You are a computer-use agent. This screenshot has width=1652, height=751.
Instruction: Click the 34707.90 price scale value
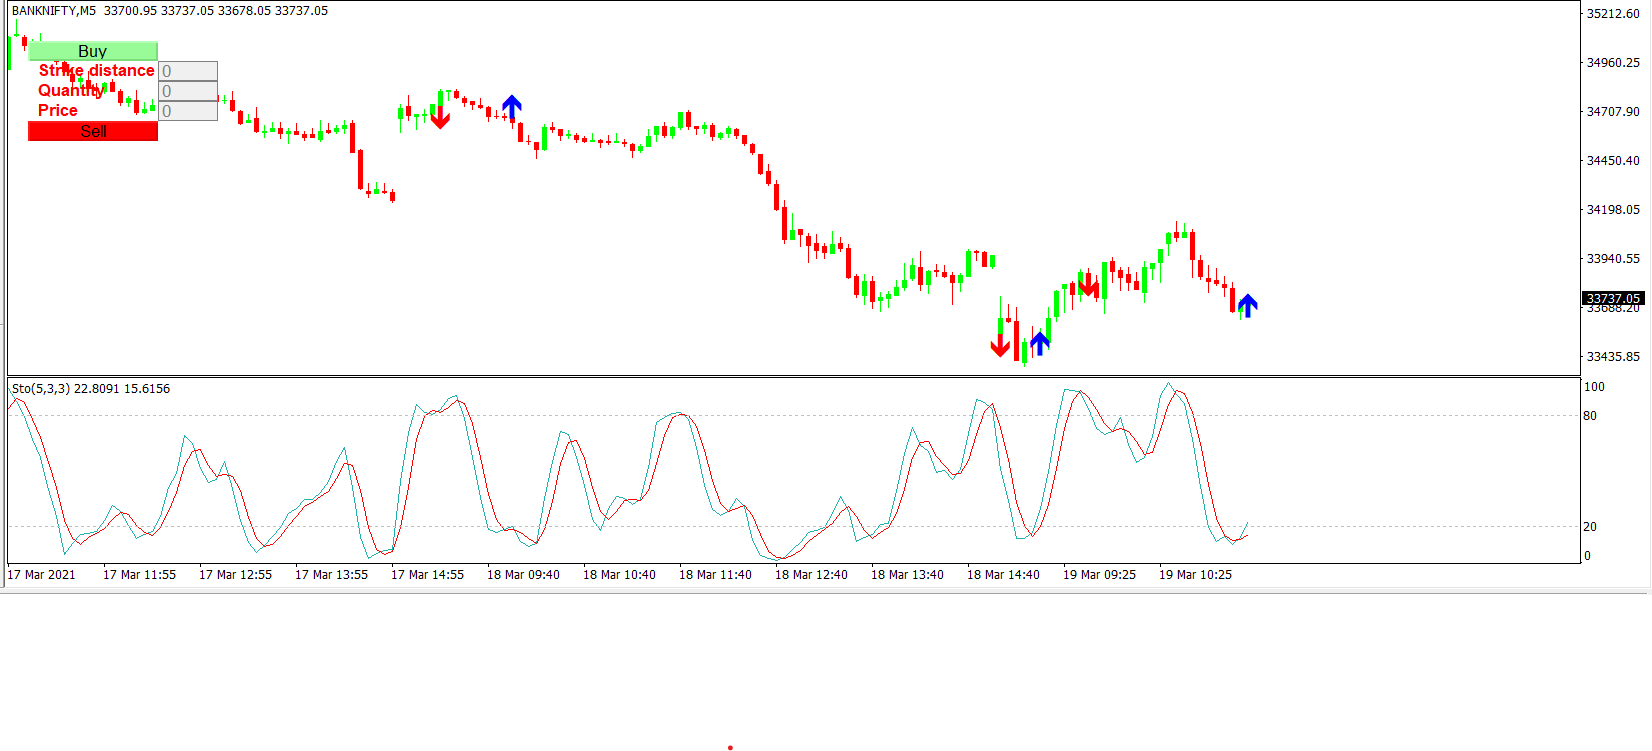click(1613, 112)
